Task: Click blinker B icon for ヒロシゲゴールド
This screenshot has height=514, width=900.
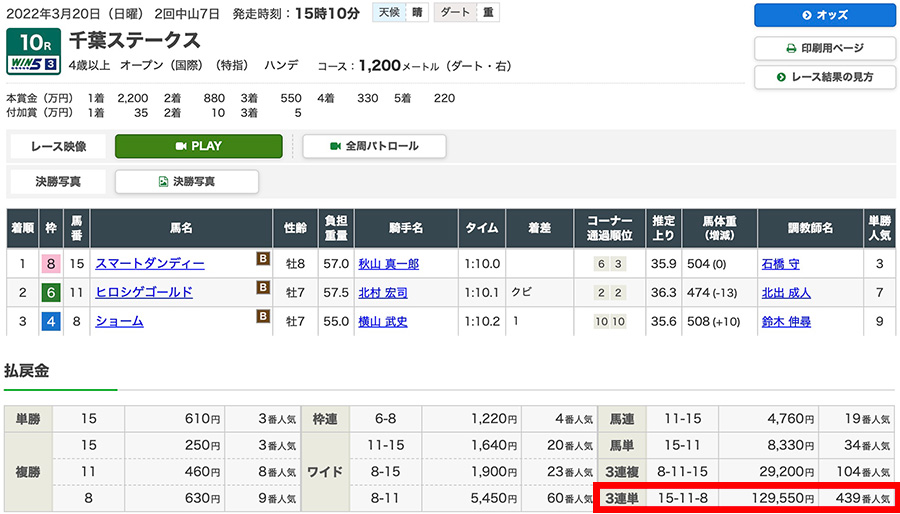Action: point(264,289)
